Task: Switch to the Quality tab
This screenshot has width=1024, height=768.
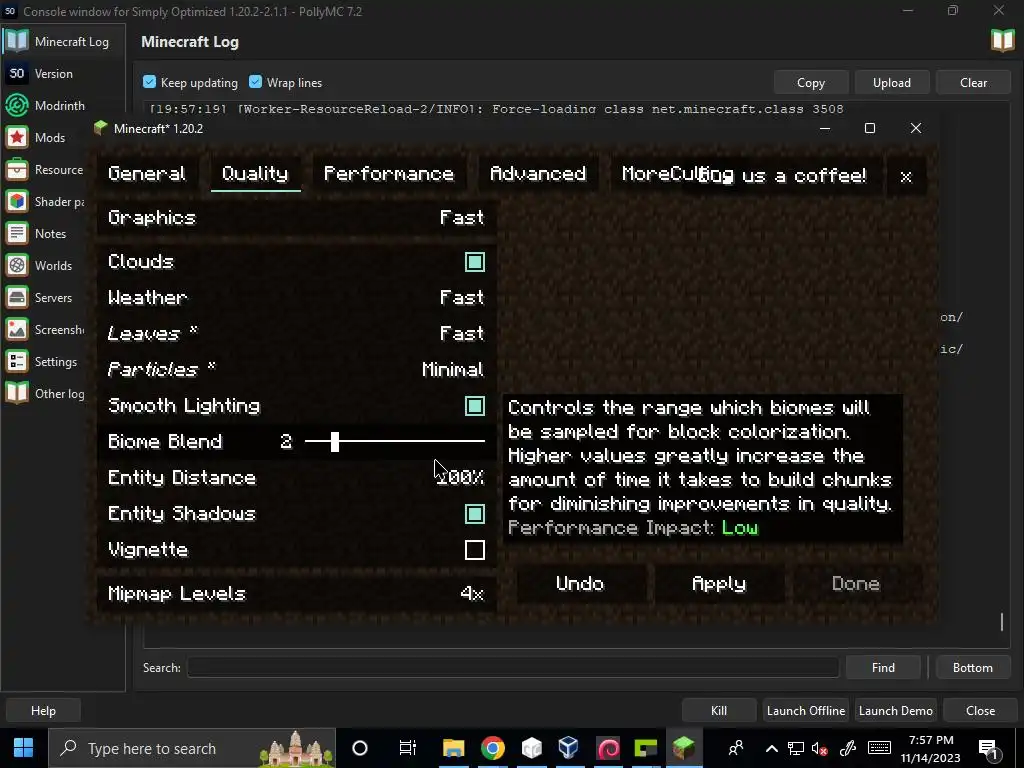Action: 255,174
